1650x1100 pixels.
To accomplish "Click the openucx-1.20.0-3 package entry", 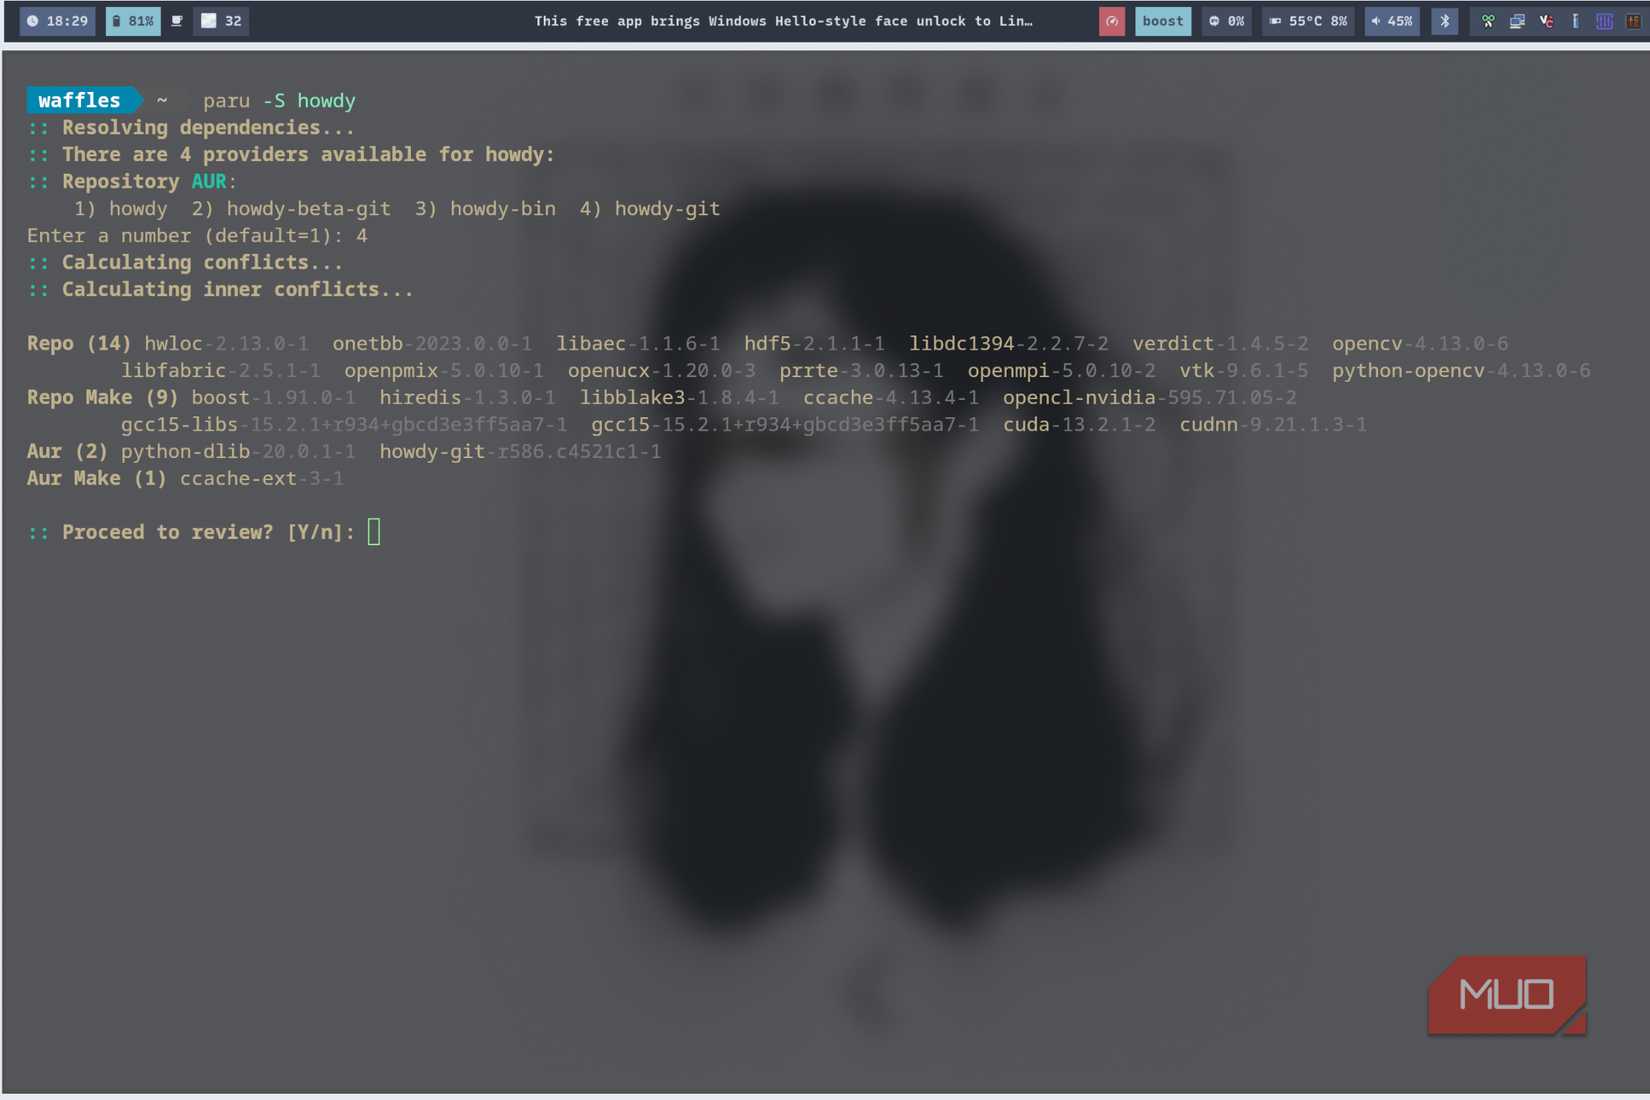I will (662, 371).
